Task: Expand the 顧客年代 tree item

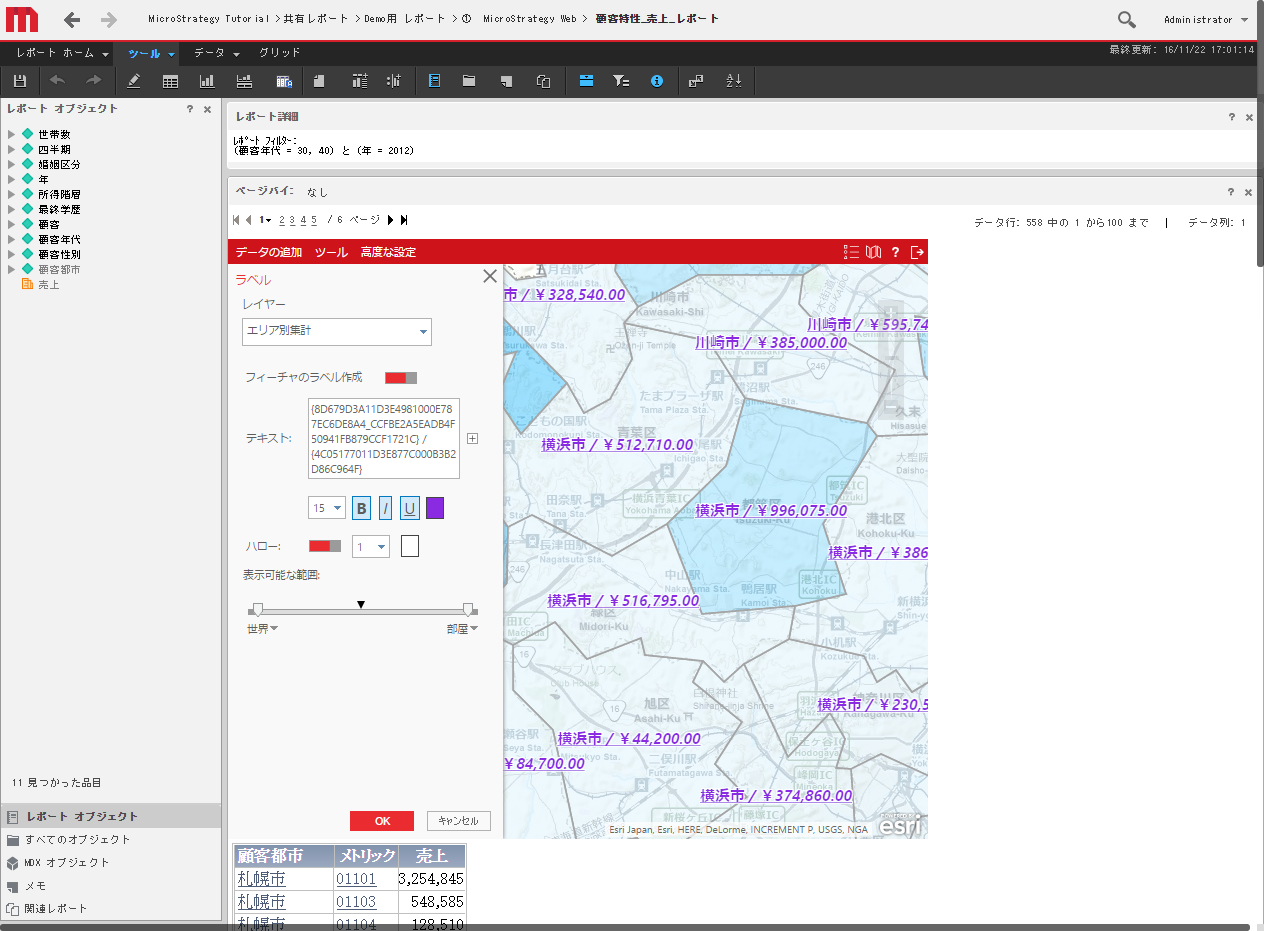Action: pyautogui.click(x=12, y=240)
